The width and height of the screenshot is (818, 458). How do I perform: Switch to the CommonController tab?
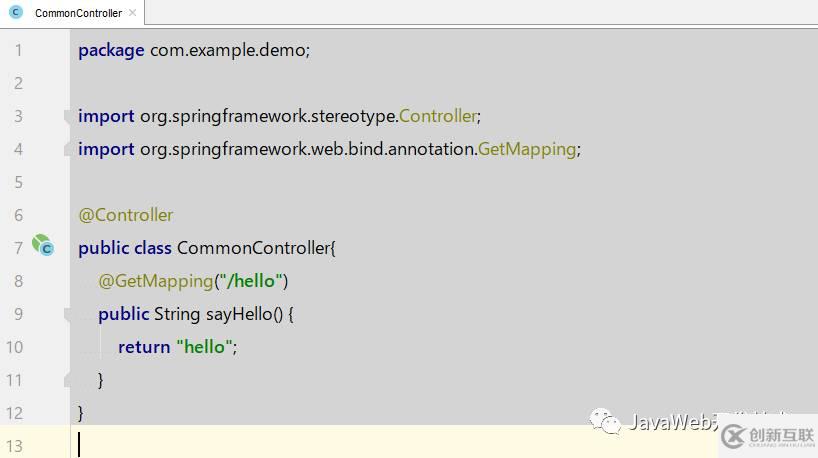[77, 13]
